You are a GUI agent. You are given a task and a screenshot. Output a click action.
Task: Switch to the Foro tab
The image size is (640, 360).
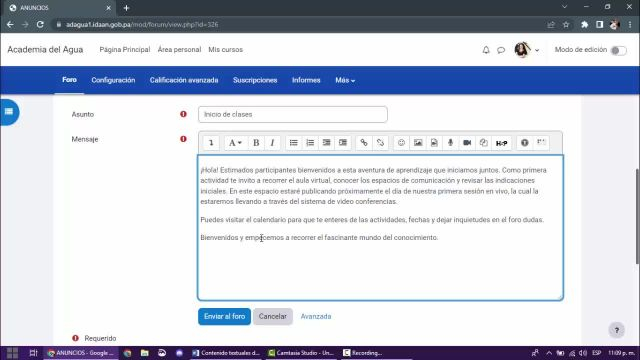point(69,80)
